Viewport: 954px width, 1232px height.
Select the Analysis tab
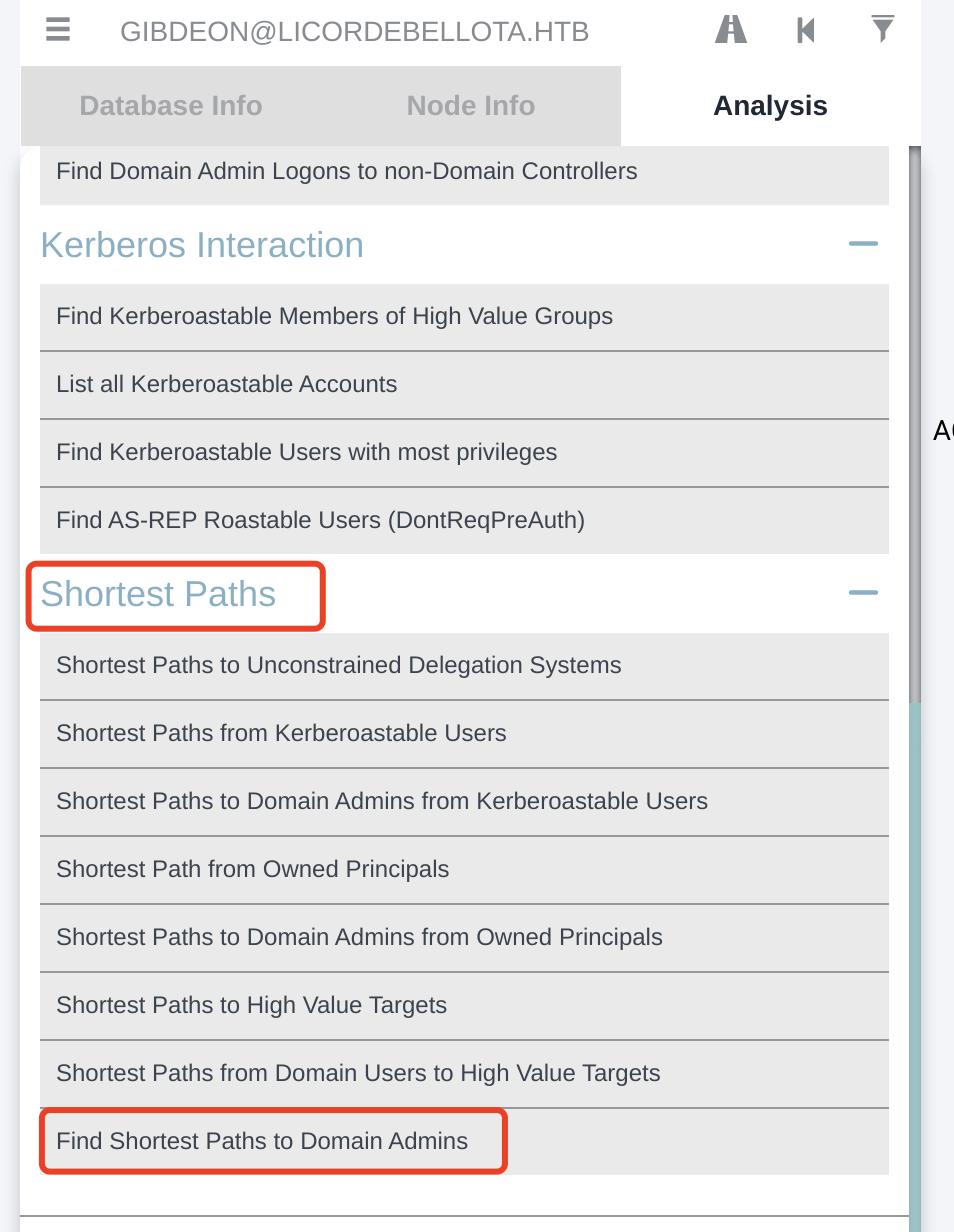pyautogui.click(x=770, y=106)
